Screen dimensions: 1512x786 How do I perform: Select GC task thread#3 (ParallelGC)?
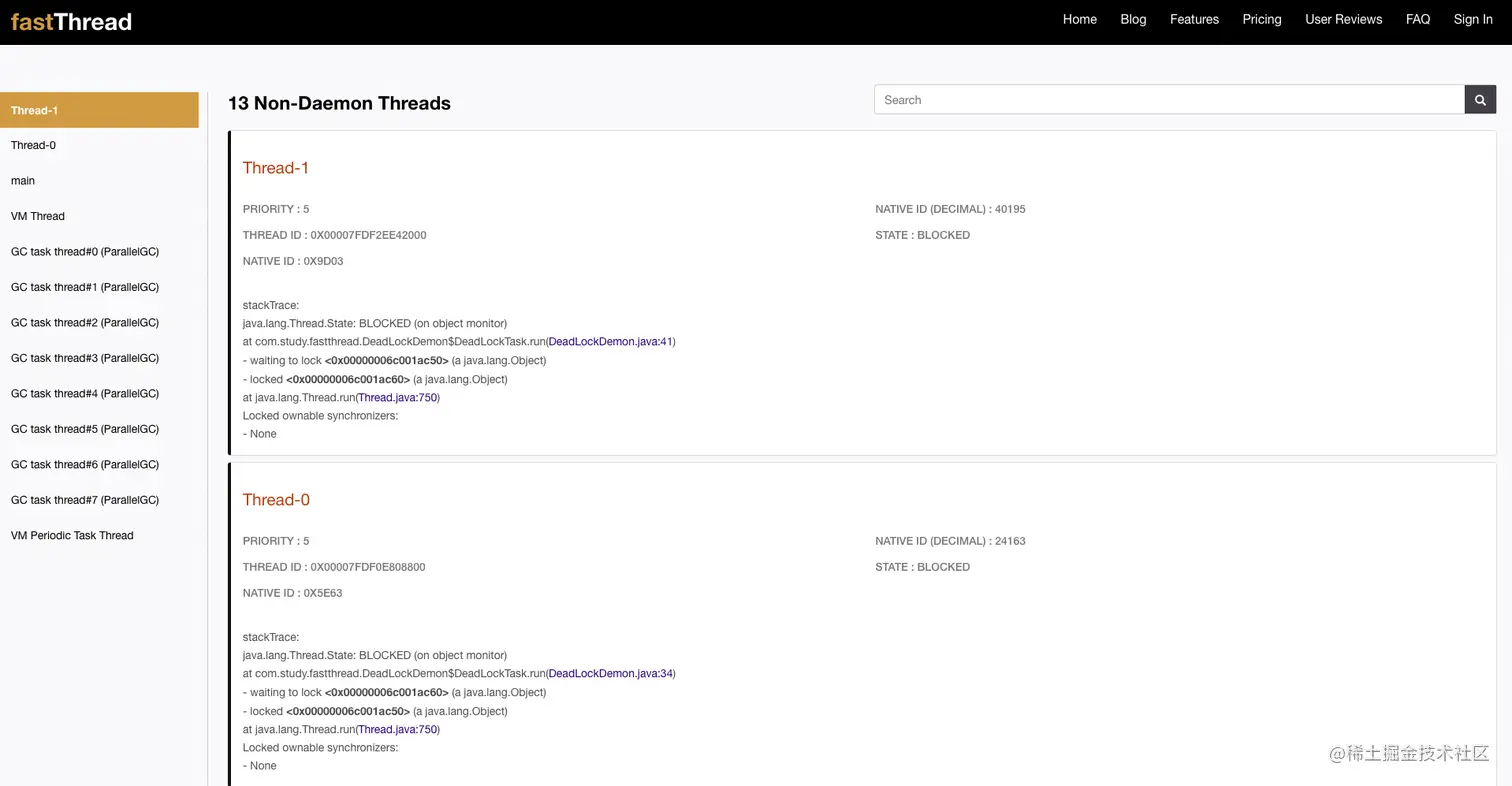click(99, 358)
